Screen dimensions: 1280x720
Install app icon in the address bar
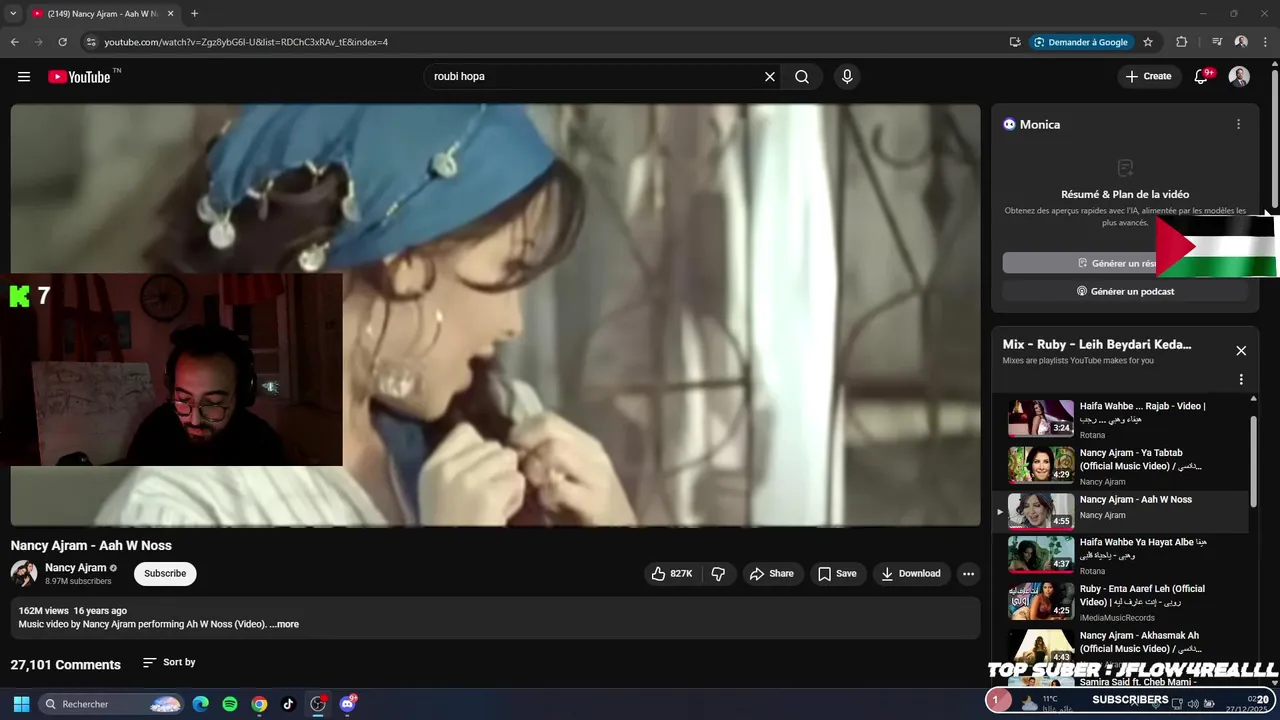tap(1015, 42)
